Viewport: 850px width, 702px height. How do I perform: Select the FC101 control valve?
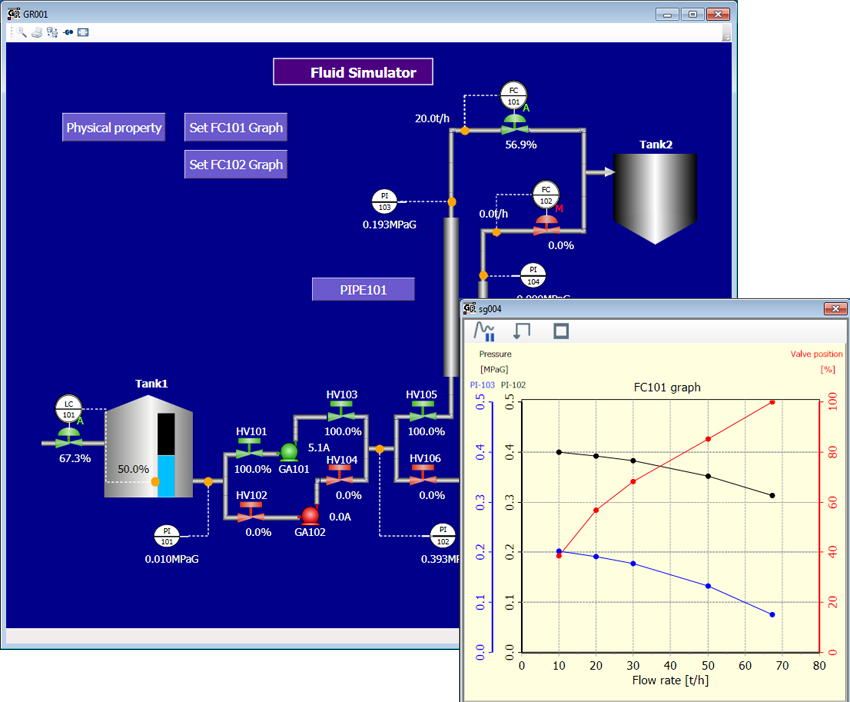(515, 123)
